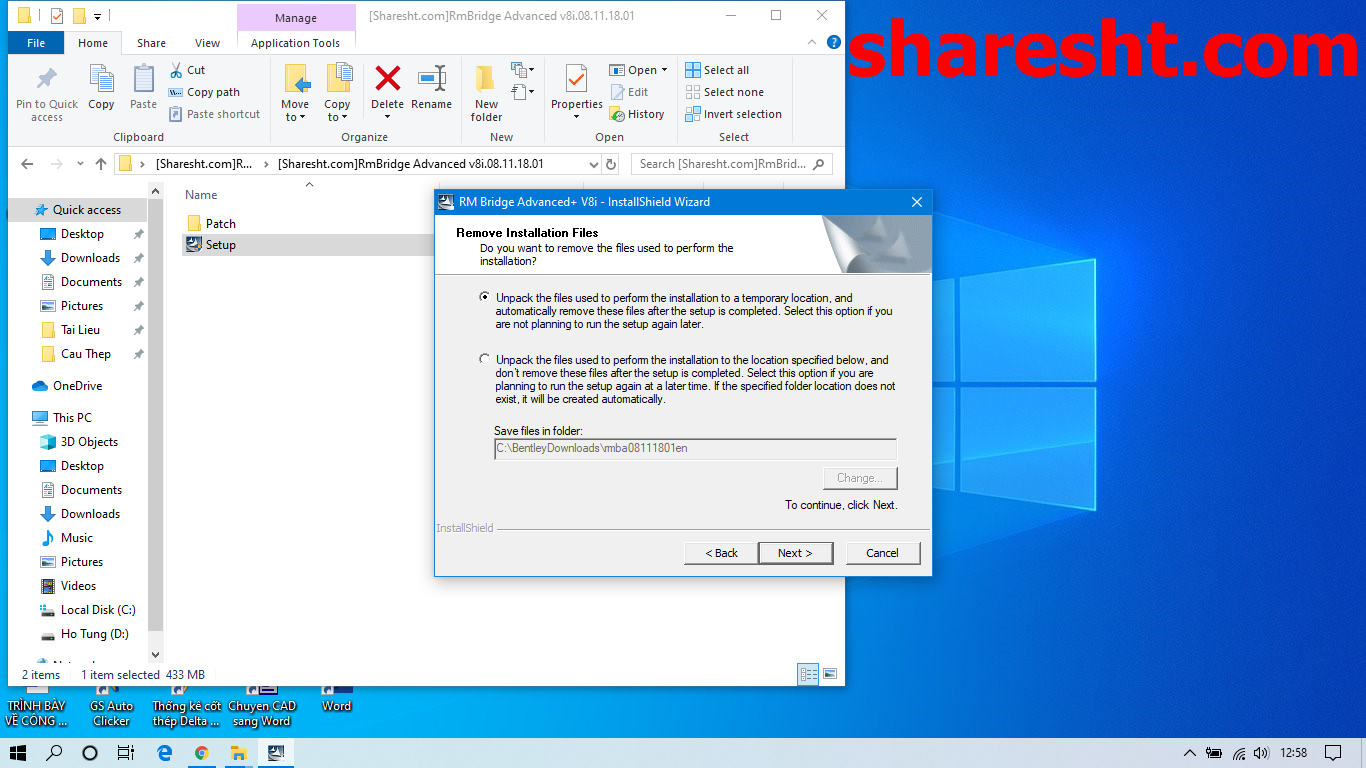The height and width of the screenshot is (768, 1366).
Task: Click the Back button in the wizard
Action: (721, 553)
